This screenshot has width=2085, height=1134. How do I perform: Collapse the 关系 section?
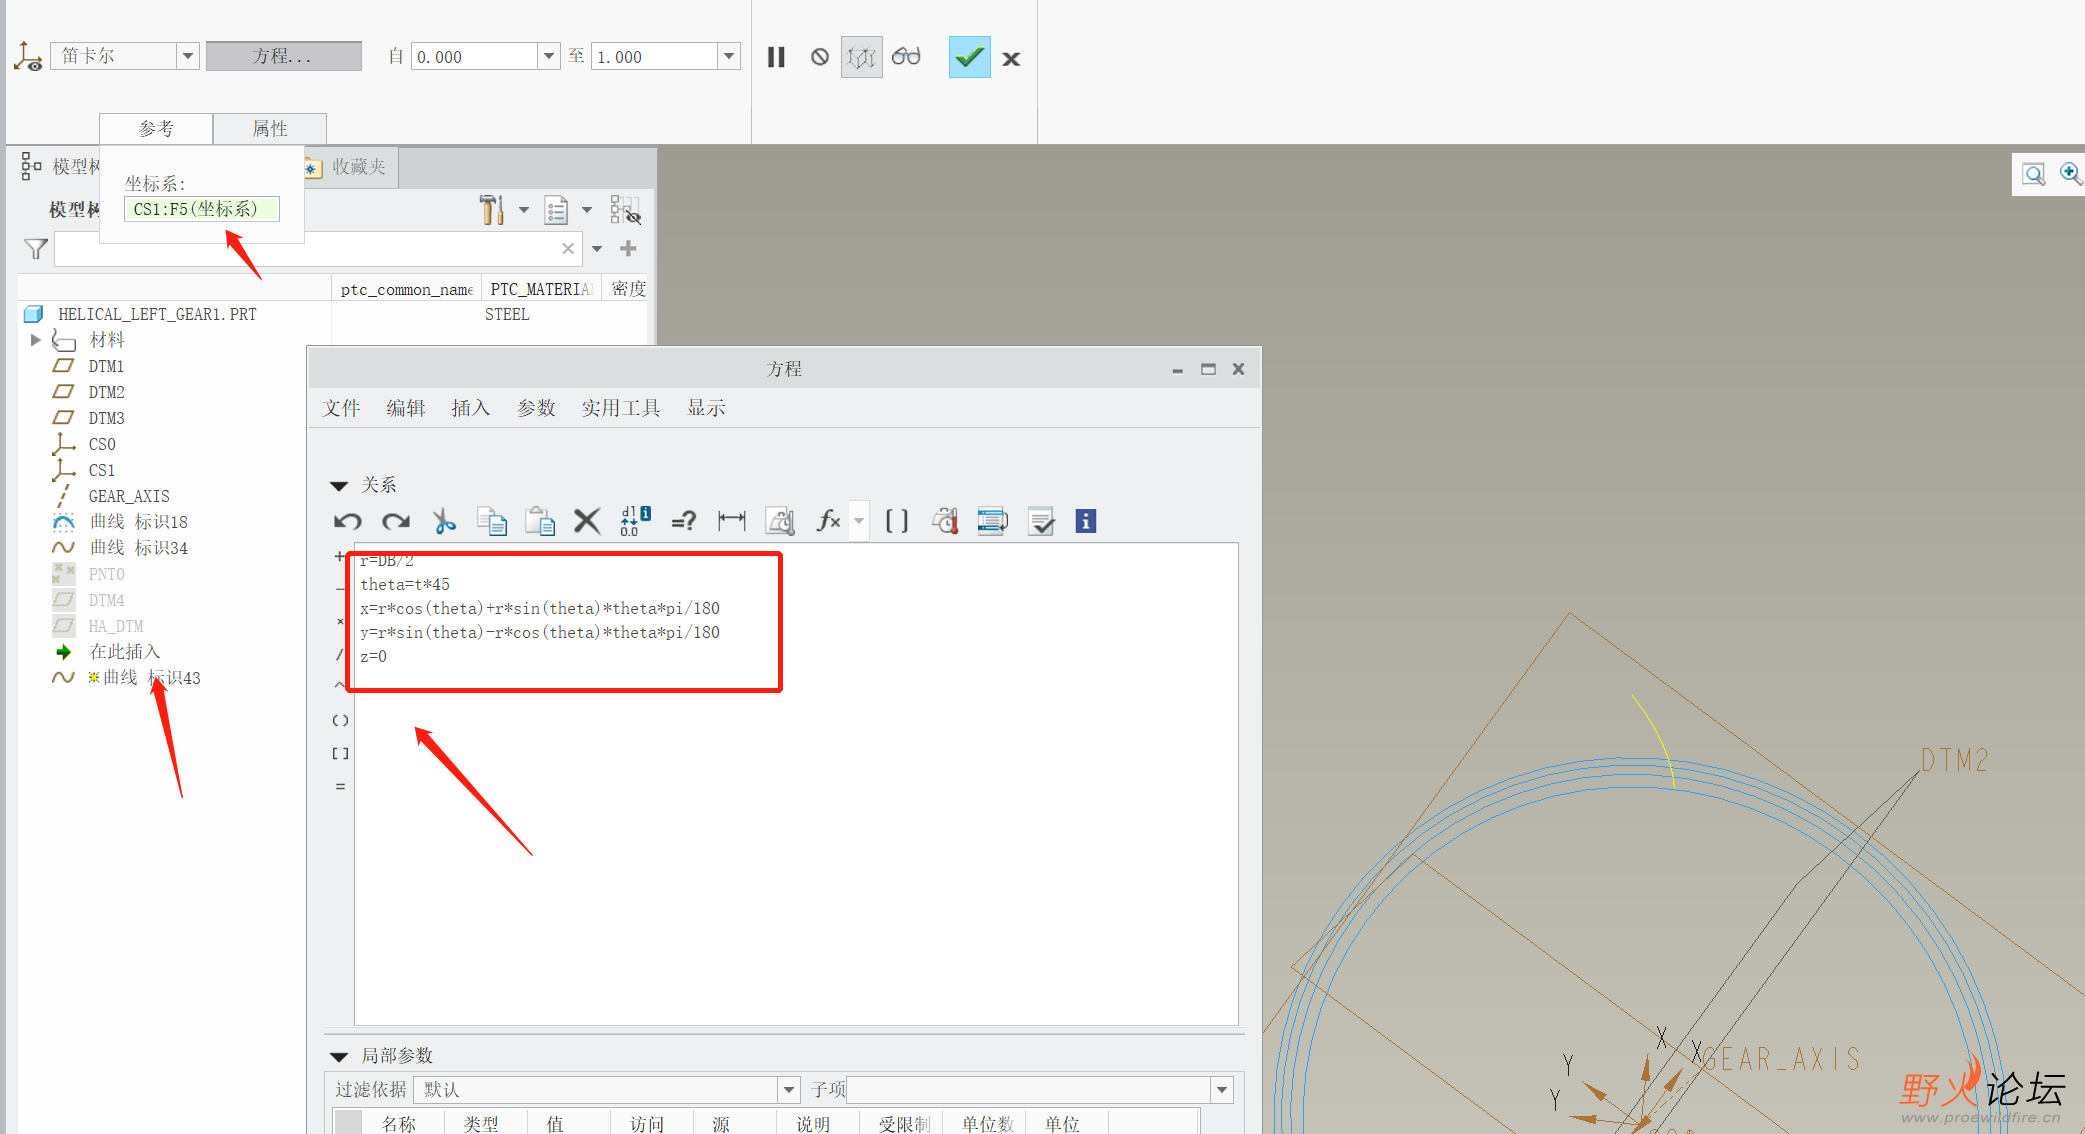pos(339,486)
